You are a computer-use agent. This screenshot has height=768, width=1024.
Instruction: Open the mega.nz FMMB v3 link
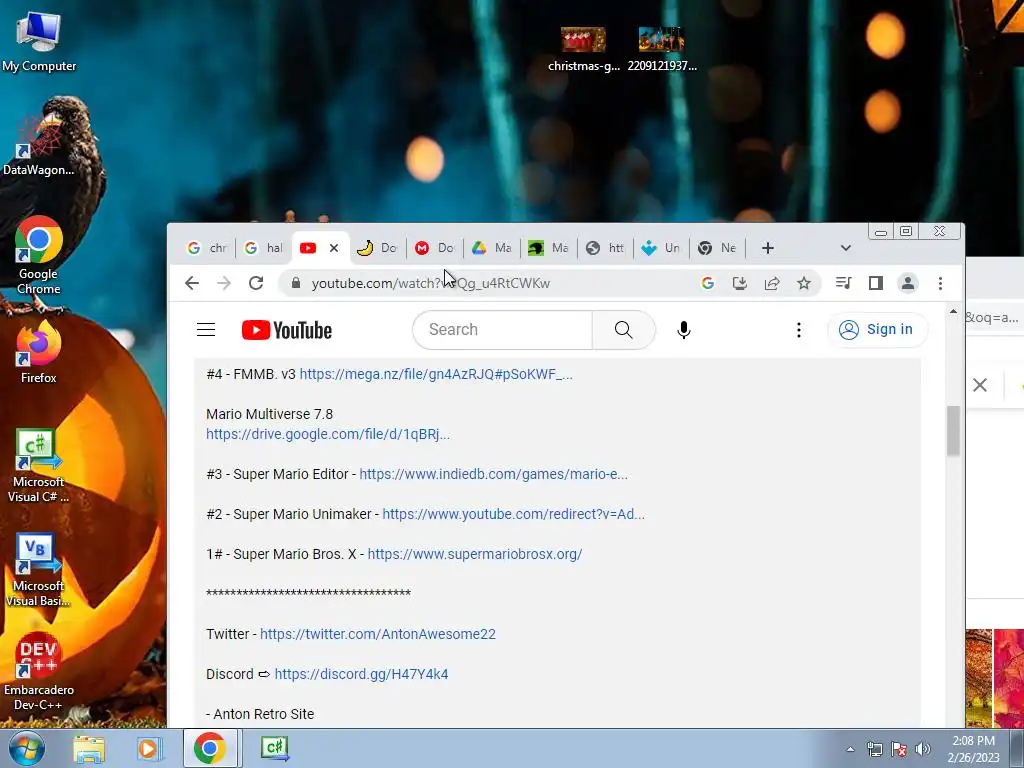436,374
